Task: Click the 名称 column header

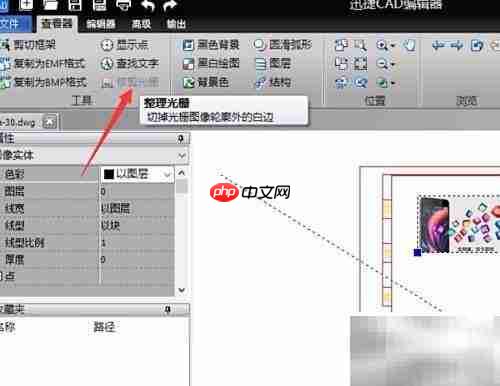Action: click(7, 327)
